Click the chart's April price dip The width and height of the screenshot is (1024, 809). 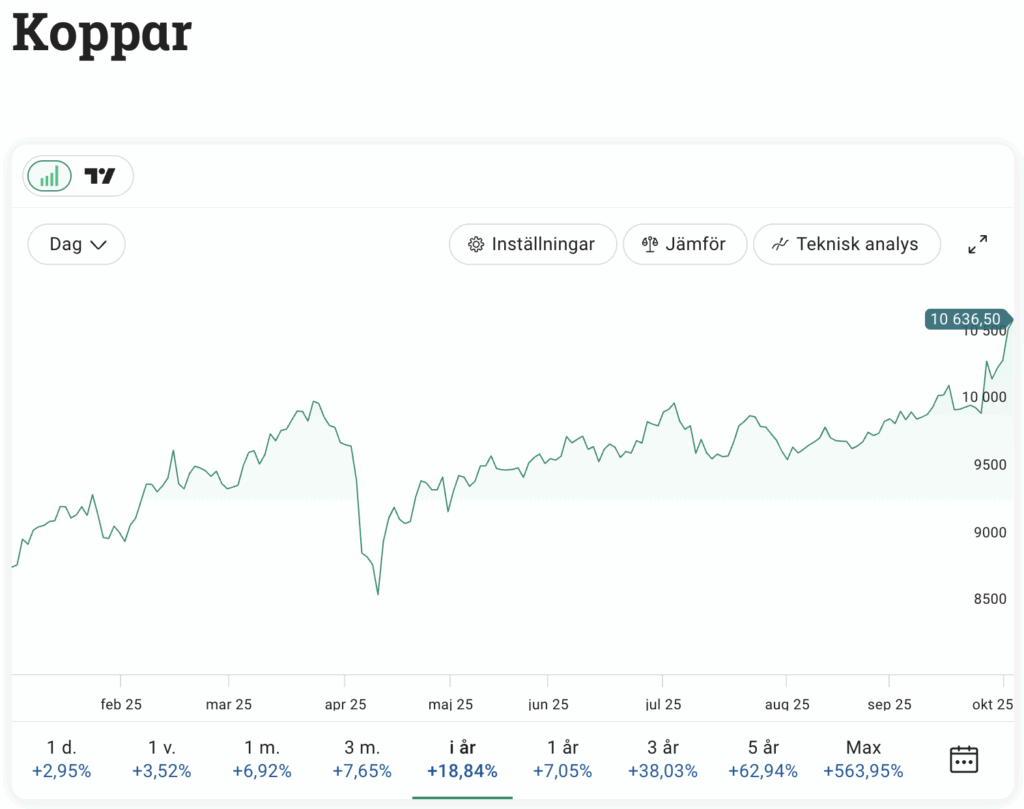point(377,592)
